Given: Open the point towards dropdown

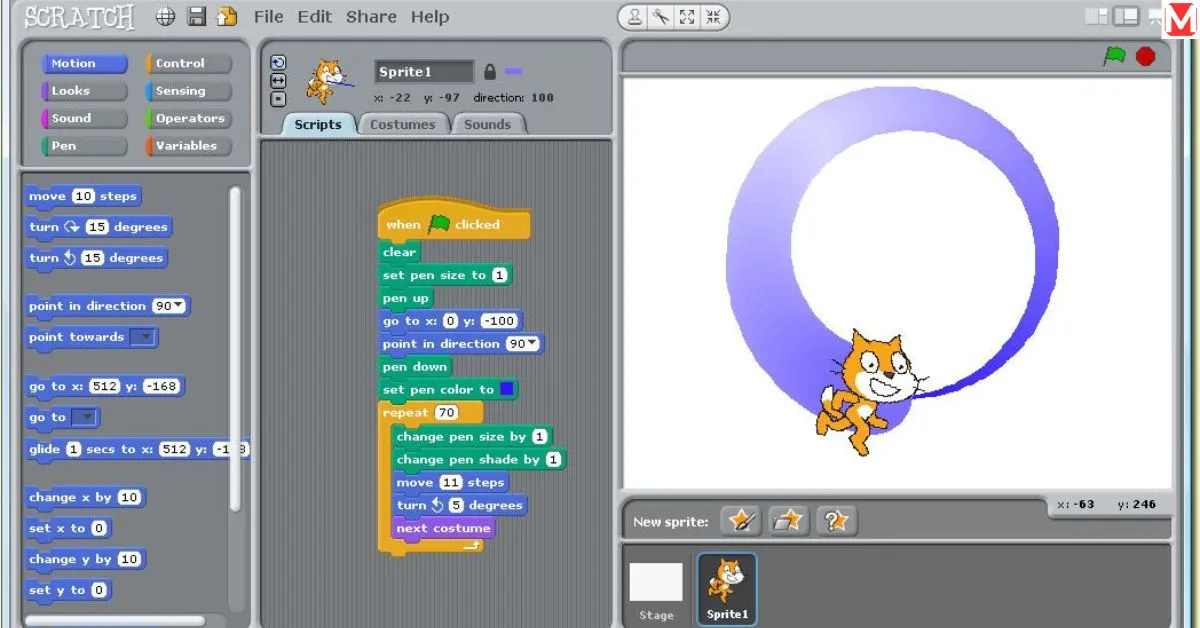Looking at the screenshot, I should [144, 337].
